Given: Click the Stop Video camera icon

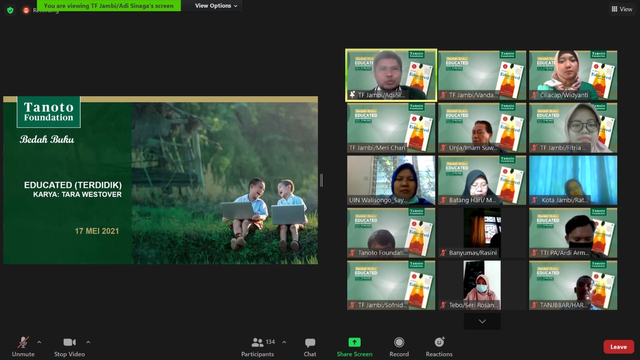Looking at the screenshot, I should point(69,342).
